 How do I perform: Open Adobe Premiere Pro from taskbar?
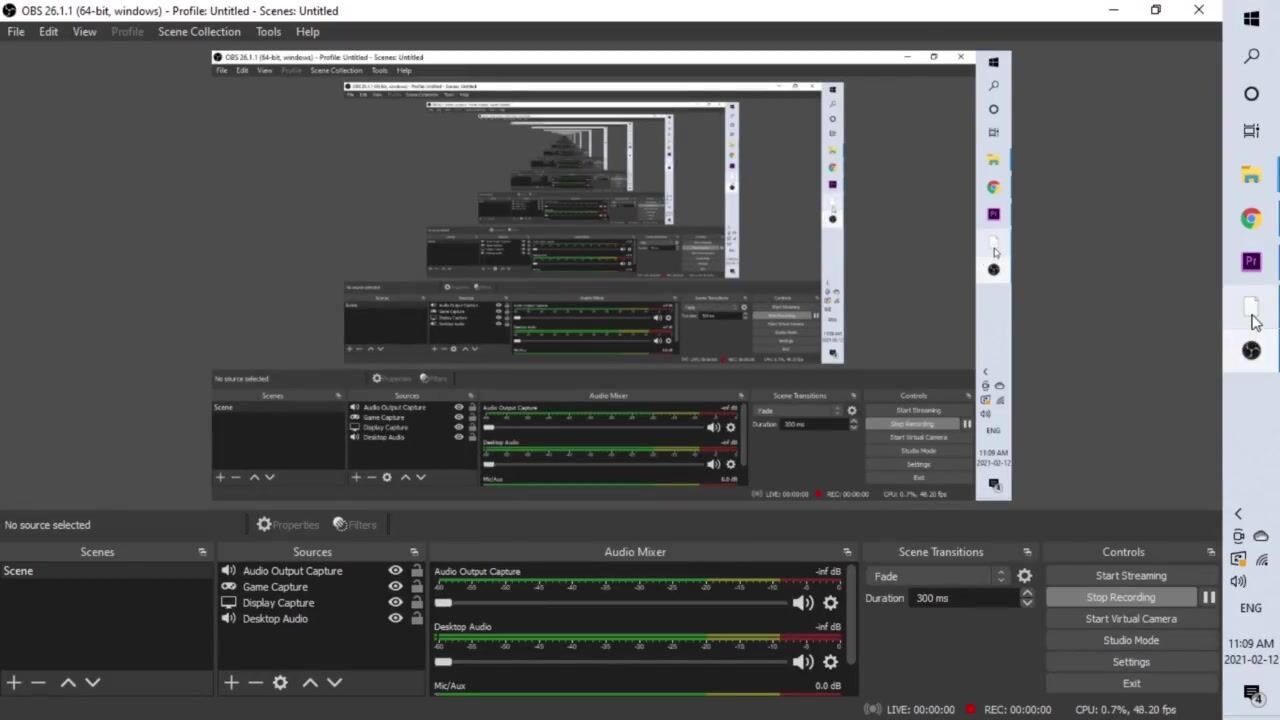point(1251,261)
